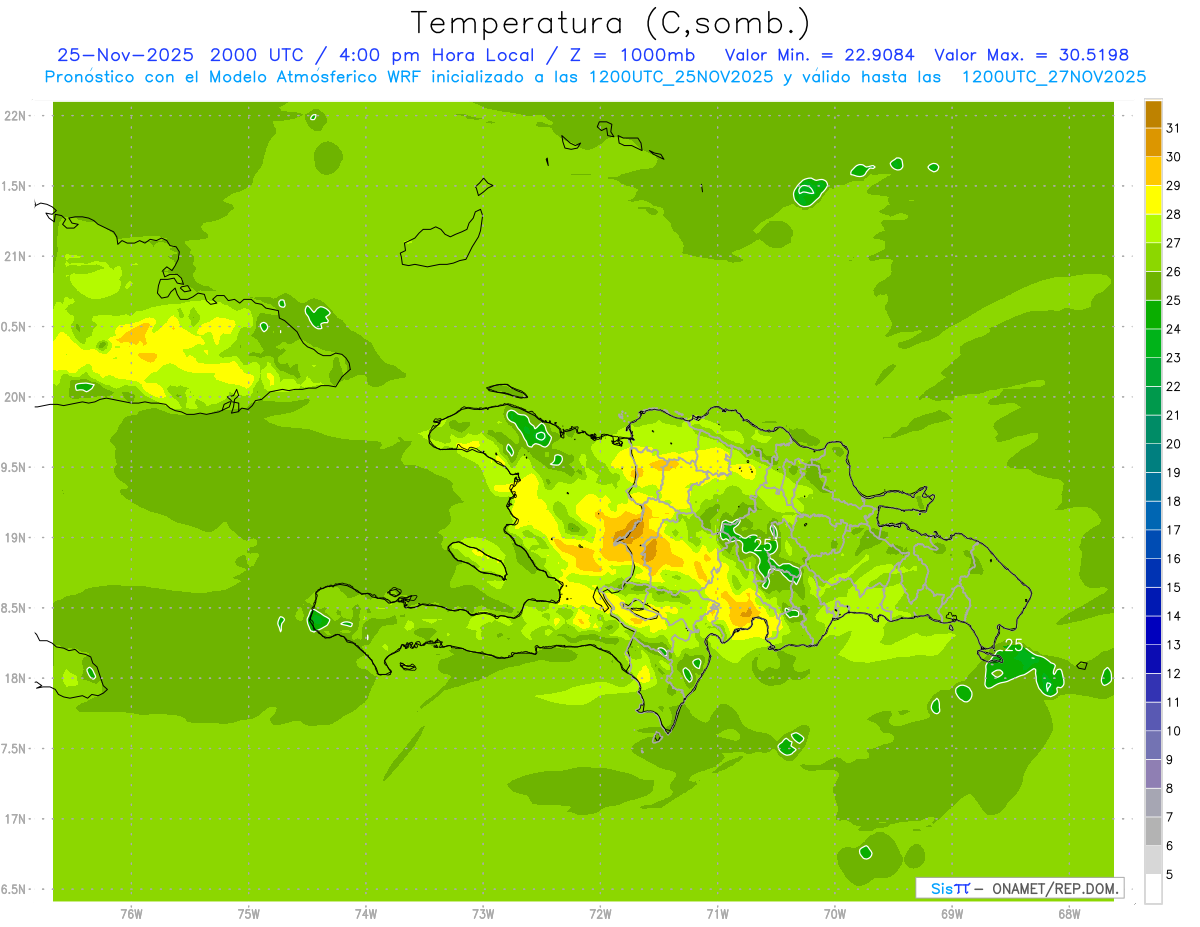Click the legend value '27' on color bar
Screen dimensions: 1200x927
1174,242
